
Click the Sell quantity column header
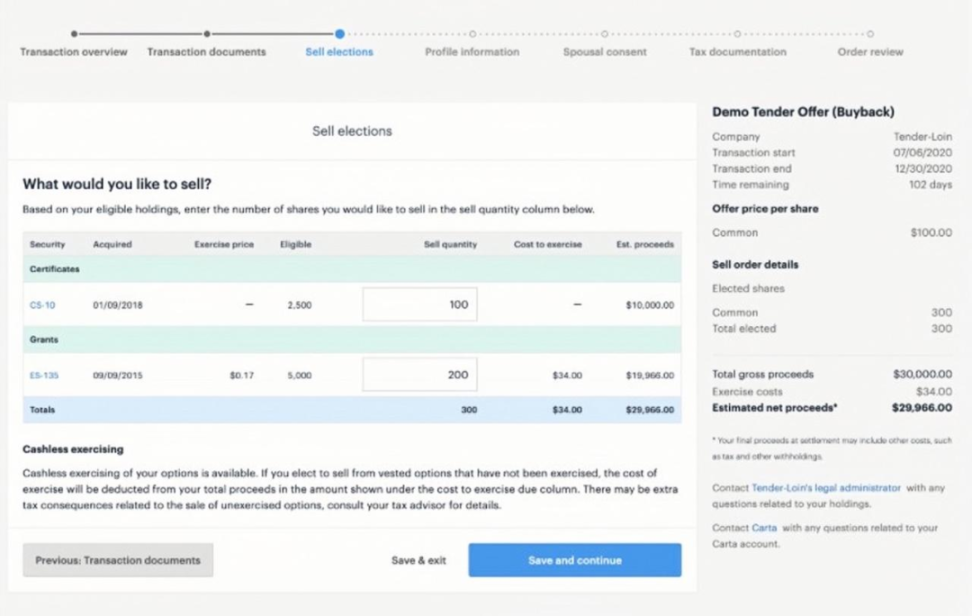(450, 244)
